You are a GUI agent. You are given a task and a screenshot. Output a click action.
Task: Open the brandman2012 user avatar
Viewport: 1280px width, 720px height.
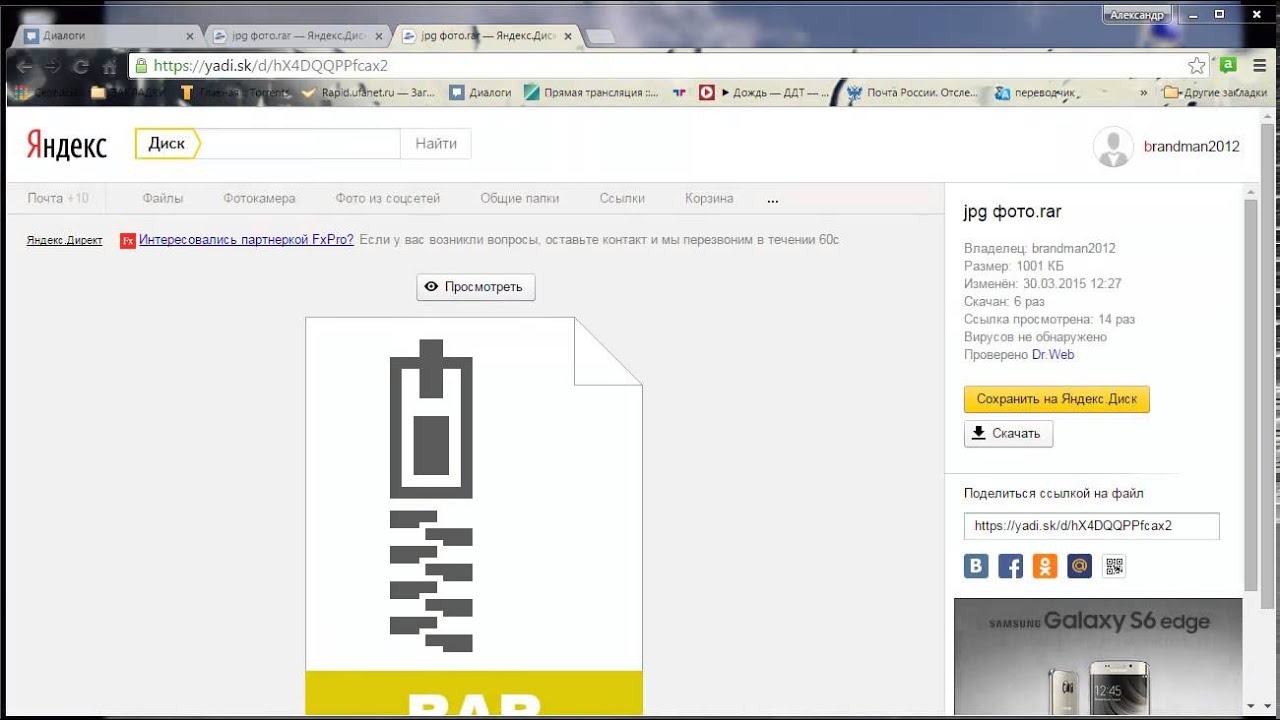pos(1113,147)
